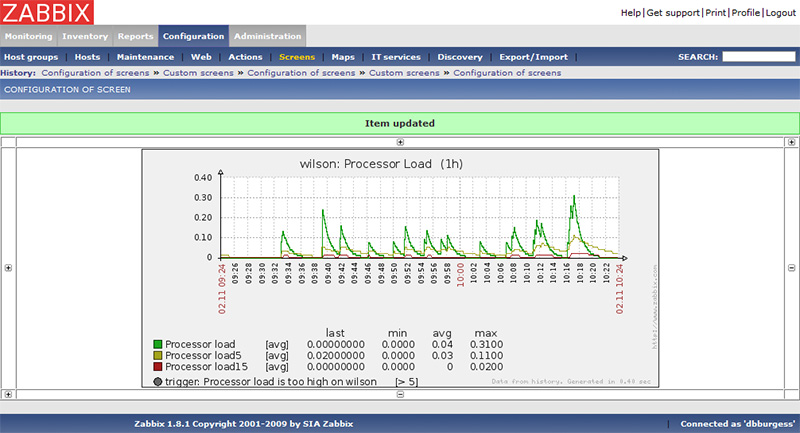Switch to the Administration tab
Viewport: 800px width, 433px height.
267,36
